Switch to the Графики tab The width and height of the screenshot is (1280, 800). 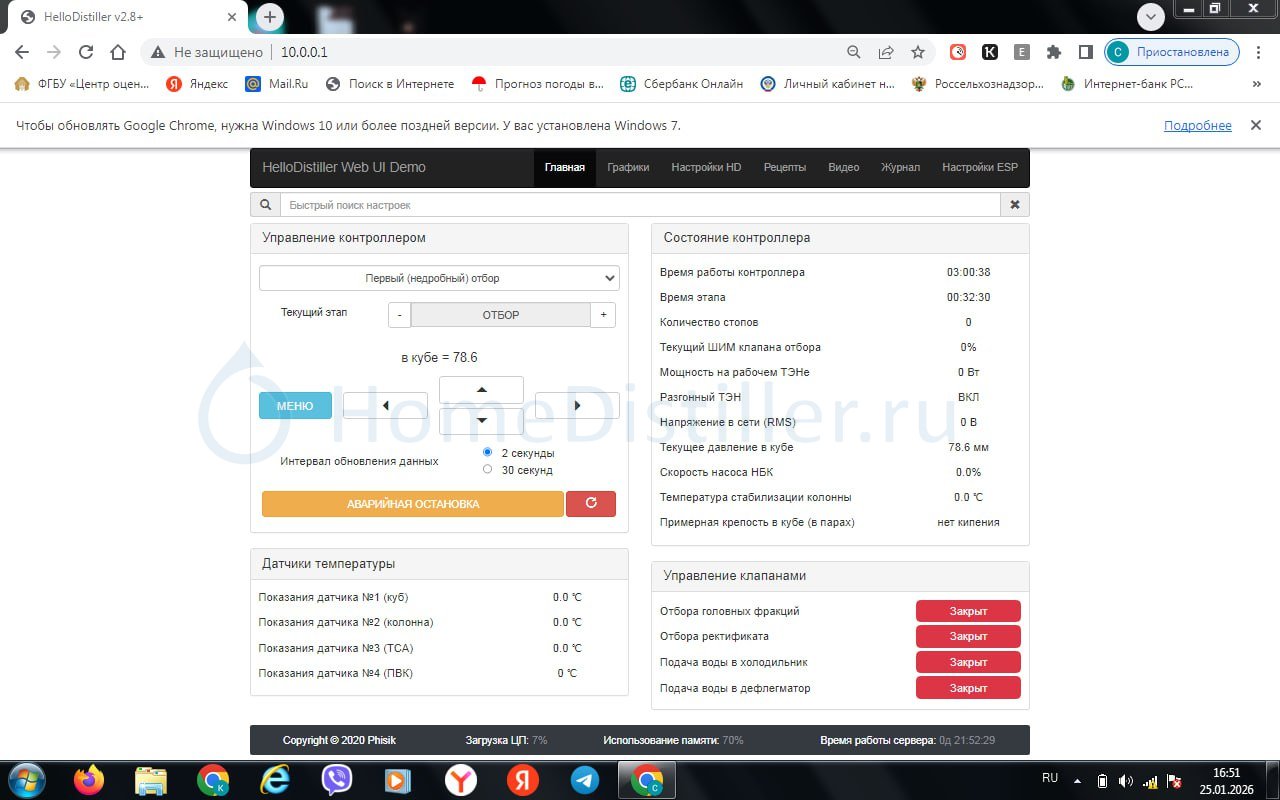click(628, 168)
